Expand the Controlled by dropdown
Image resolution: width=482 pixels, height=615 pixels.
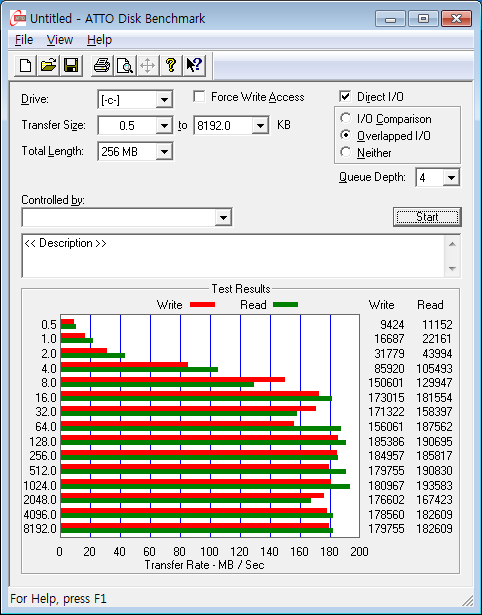point(223,217)
